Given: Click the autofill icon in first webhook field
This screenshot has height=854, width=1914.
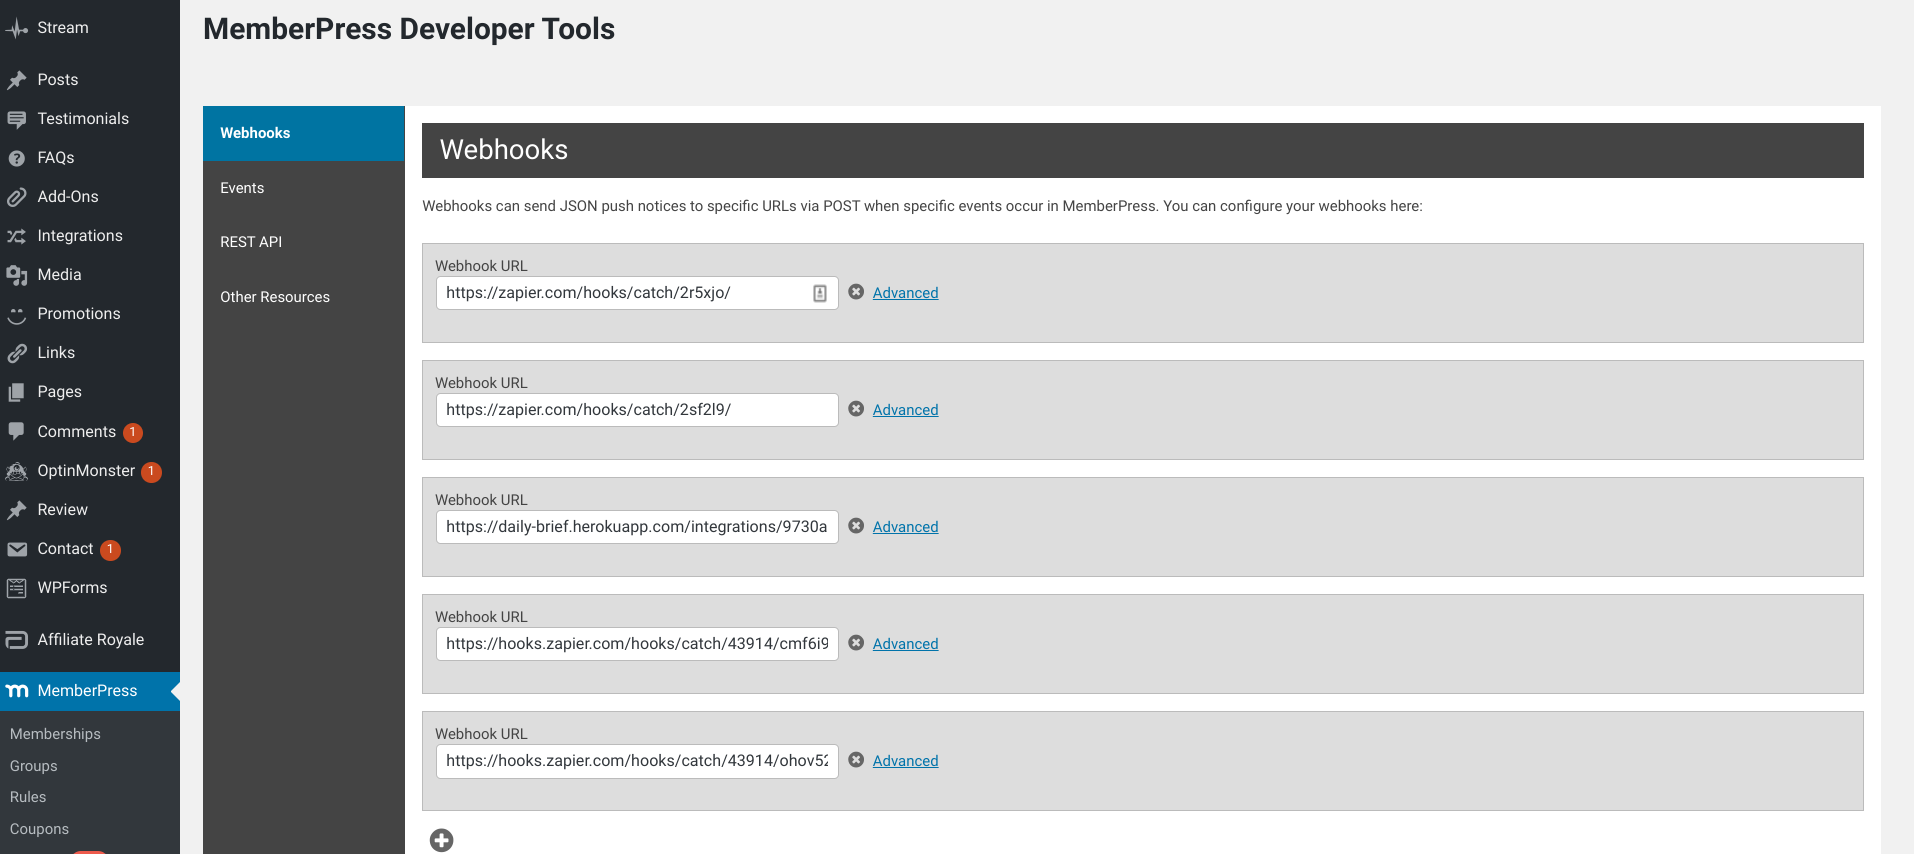Looking at the screenshot, I should tap(820, 293).
